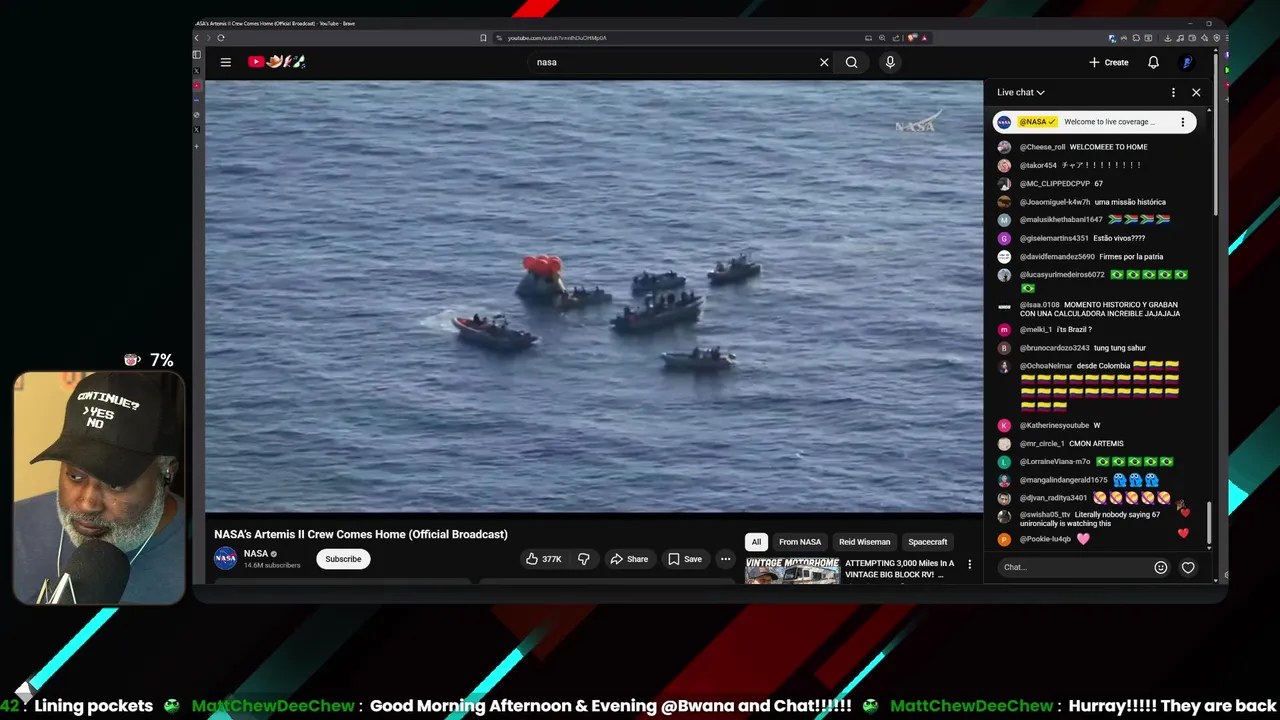Image resolution: width=1280 pixels, height=720 pixels.
Task: Click username @brunocardozo3243 in chat
Action: tap(1054, 348)
